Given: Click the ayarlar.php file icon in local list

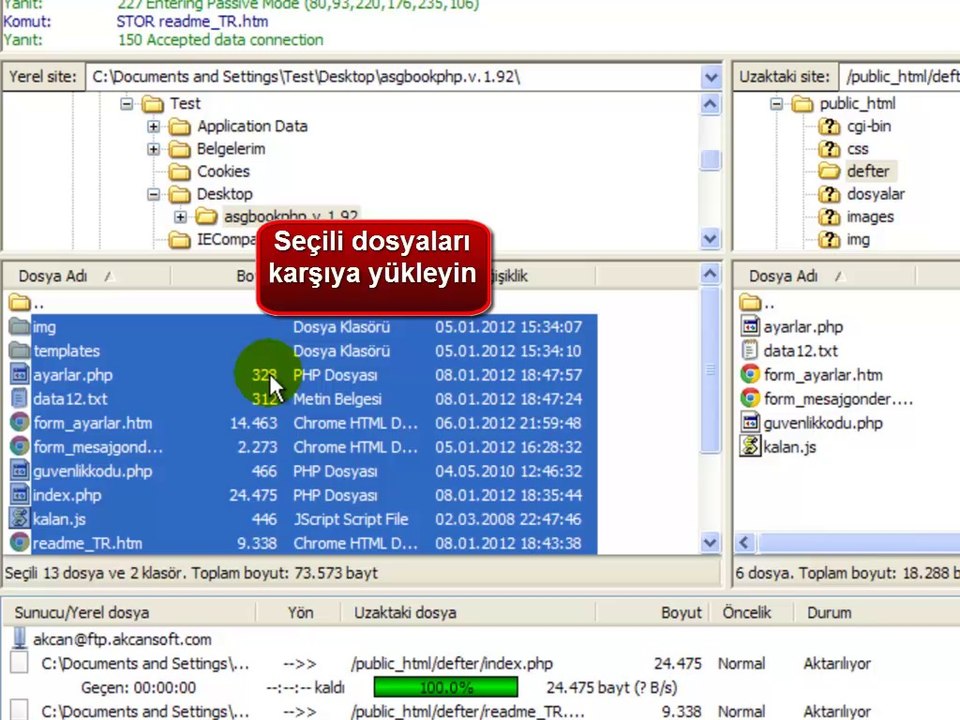Looking at the screenshot, I should 20,374.
